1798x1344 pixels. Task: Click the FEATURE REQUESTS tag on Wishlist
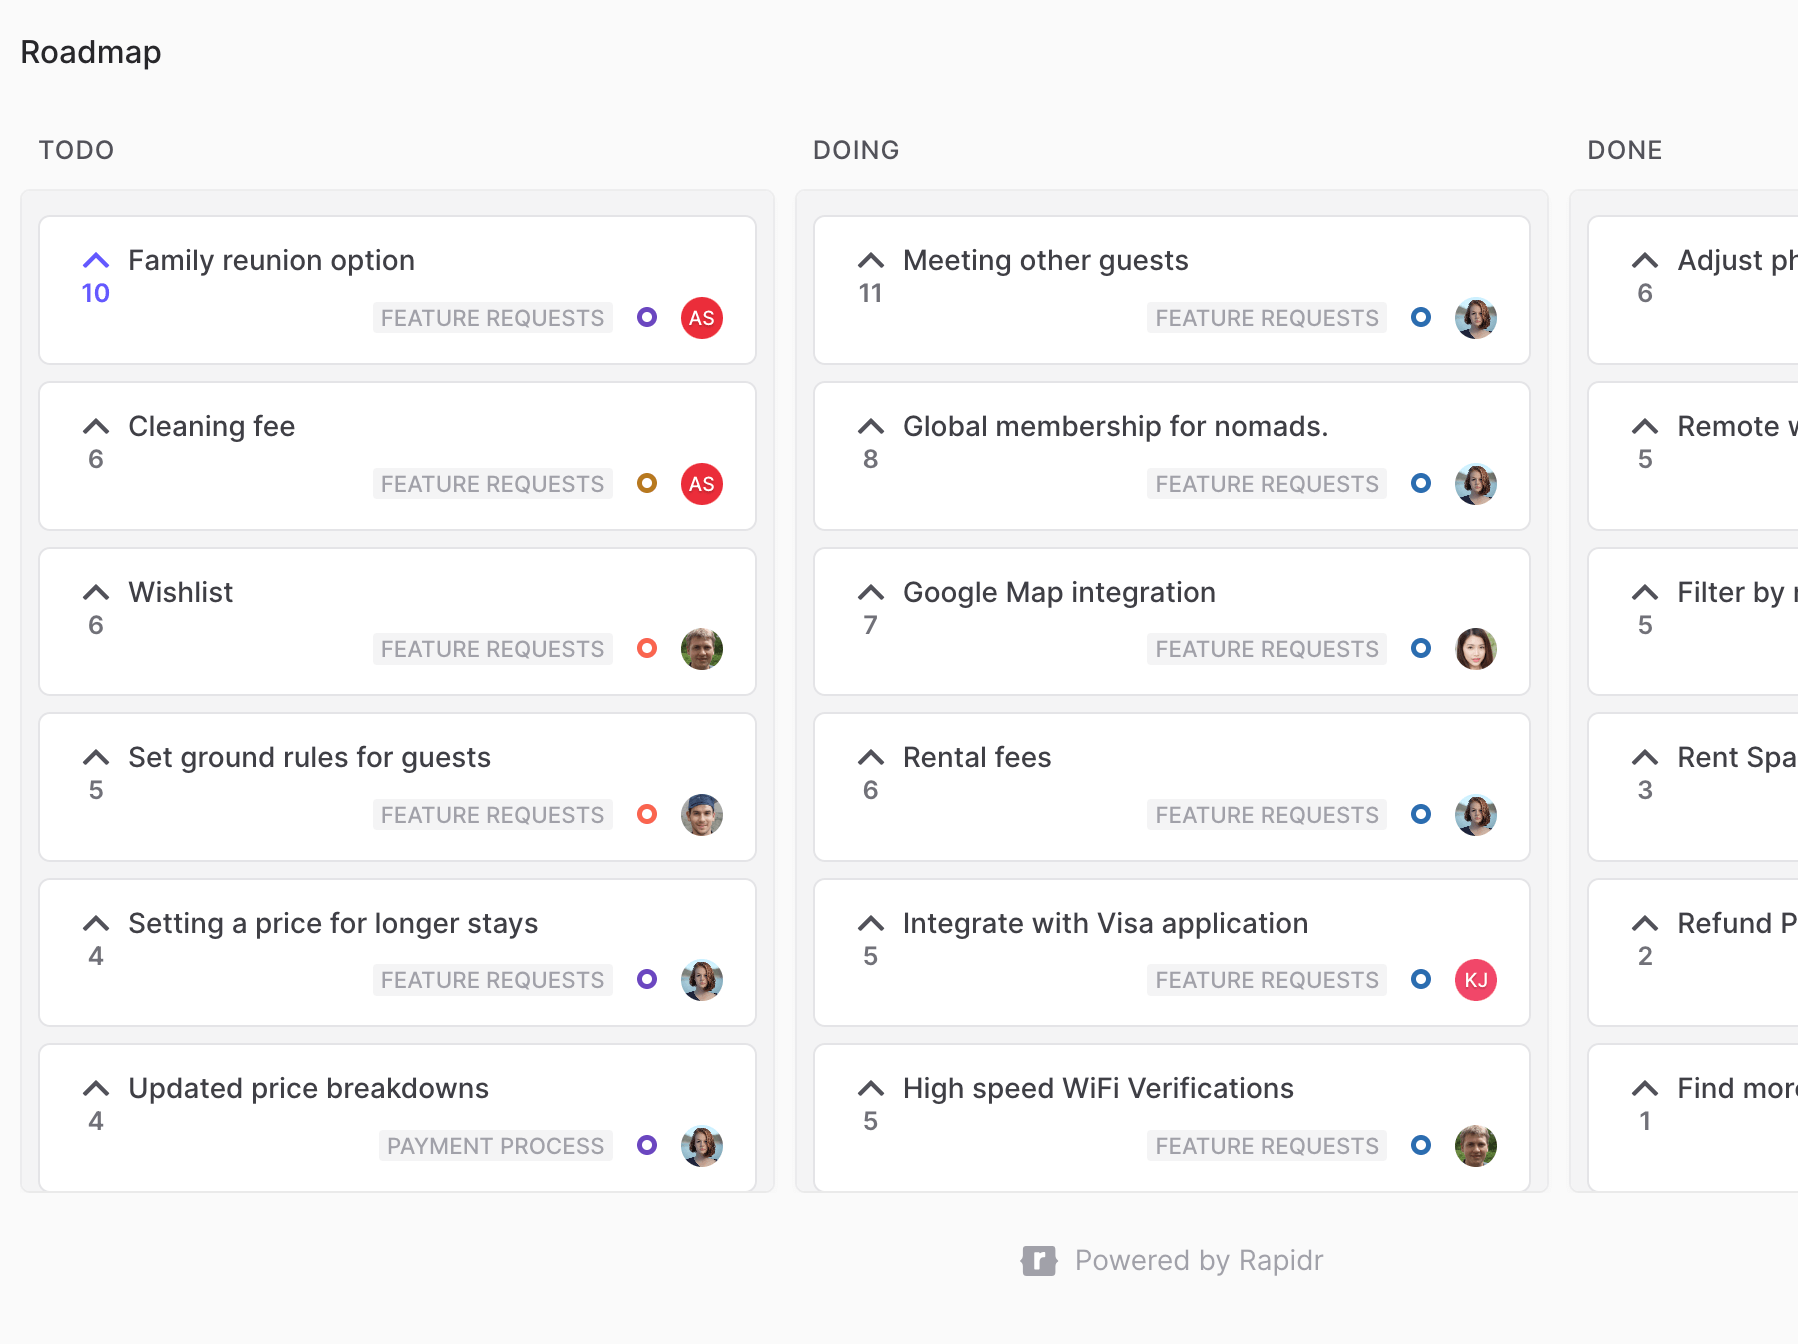click(493, 649)
